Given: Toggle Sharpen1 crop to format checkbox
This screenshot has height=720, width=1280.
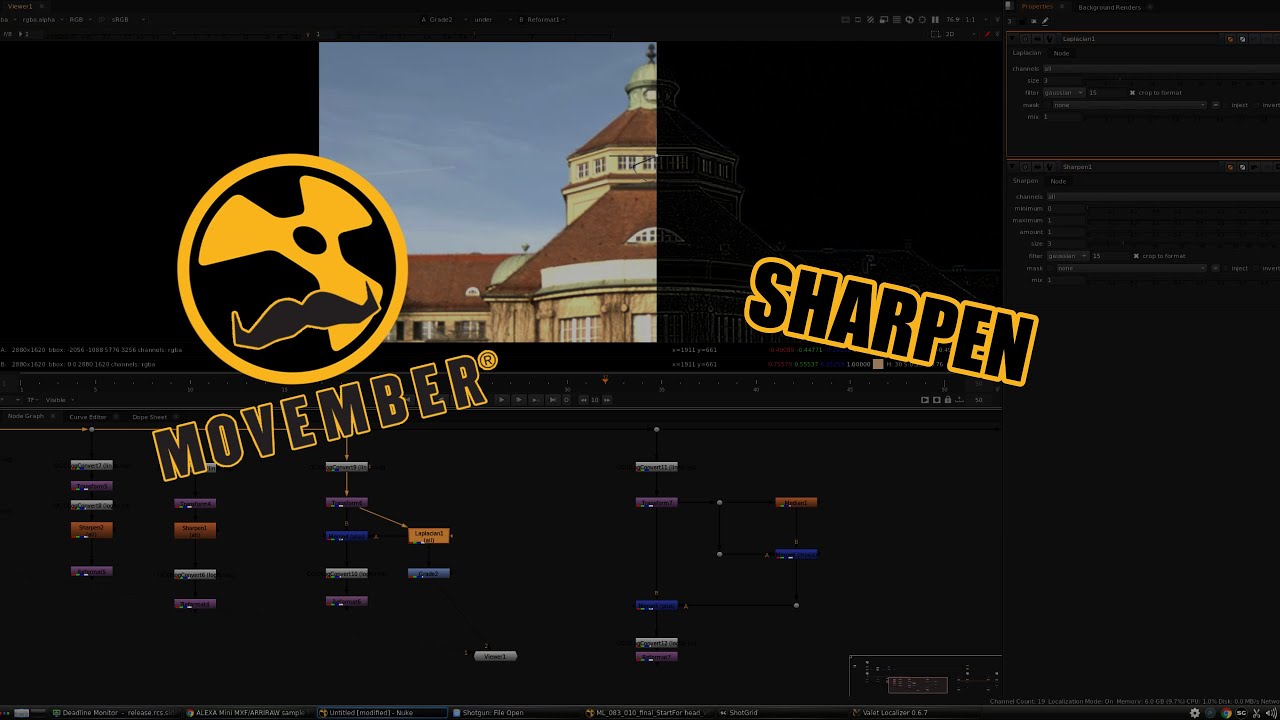Looking at the screenshot, I should point(1136,256).
